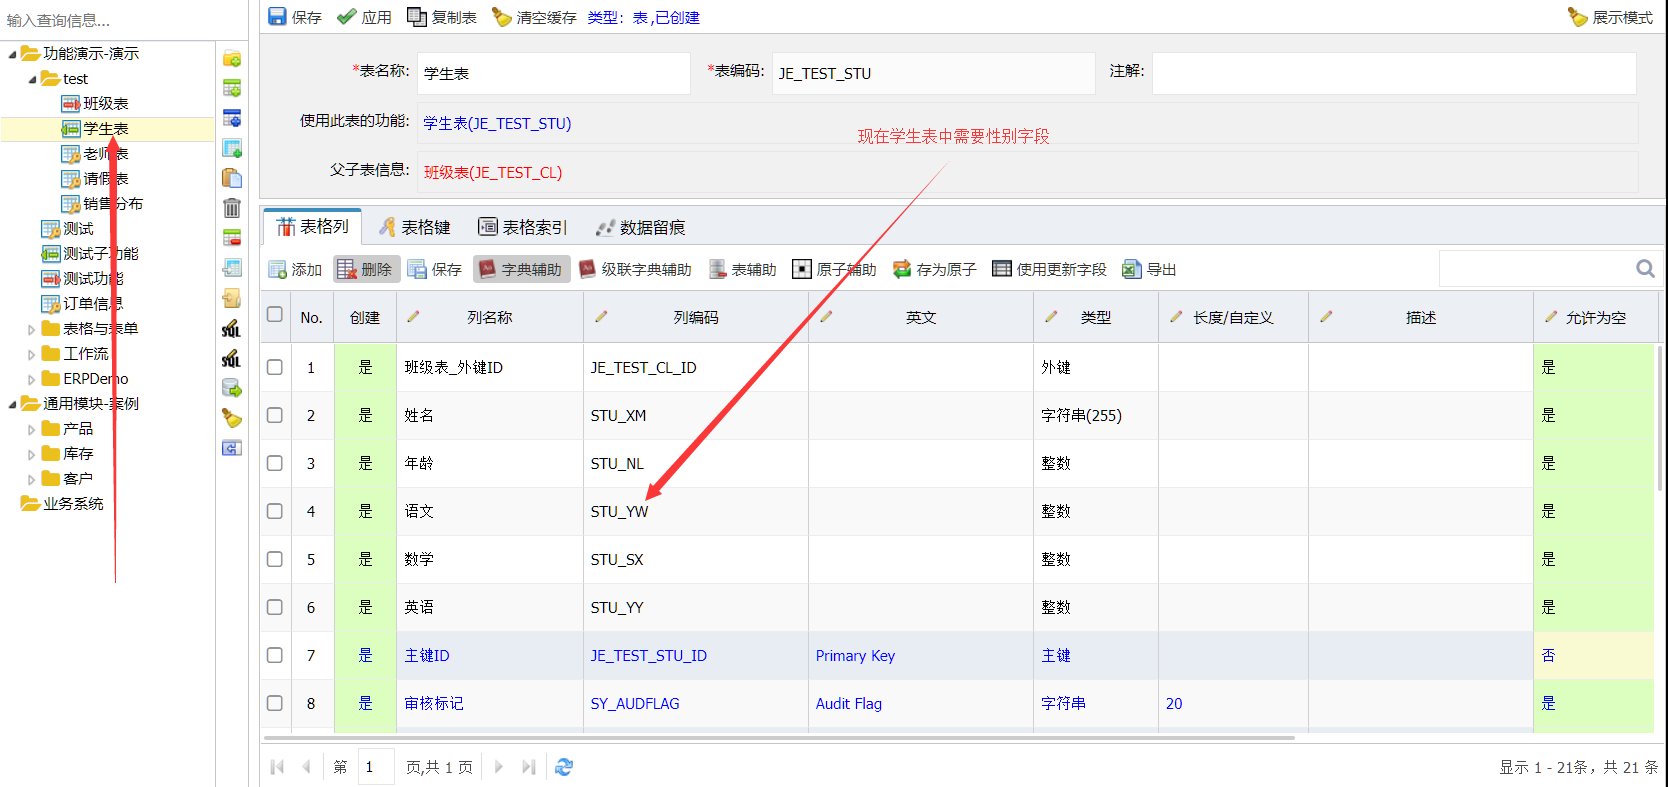Click the 清空缓存 clear cache button
The image size is (1668, 787).
point(534,17)
